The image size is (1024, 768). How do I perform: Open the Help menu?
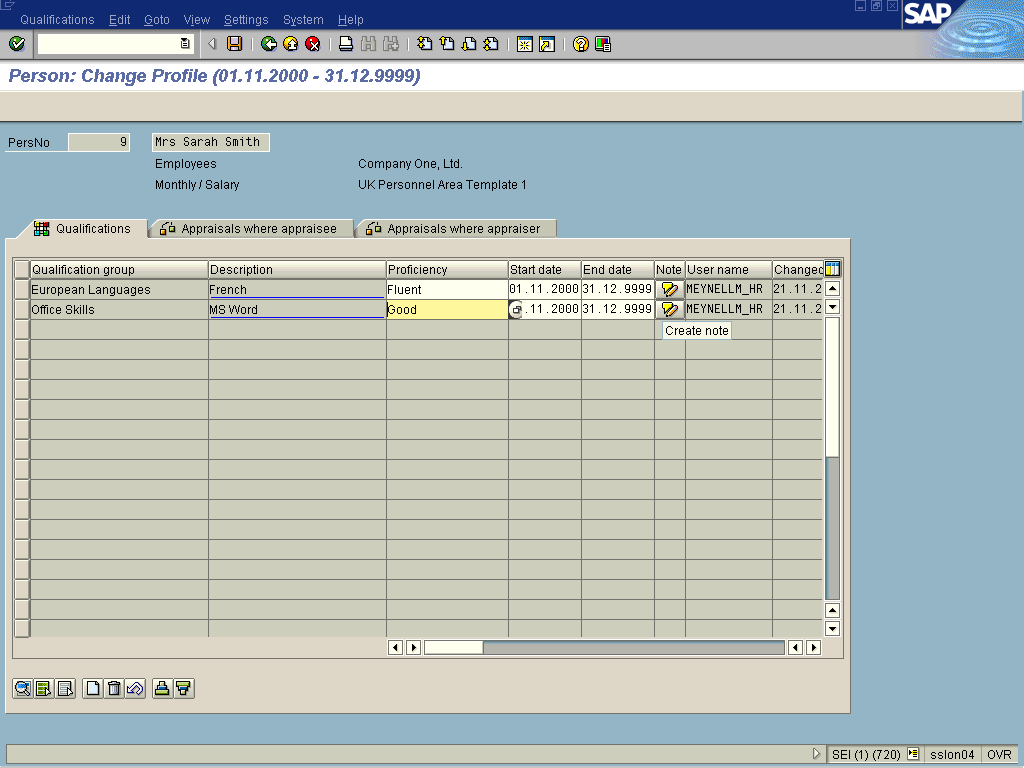[351, 20]
